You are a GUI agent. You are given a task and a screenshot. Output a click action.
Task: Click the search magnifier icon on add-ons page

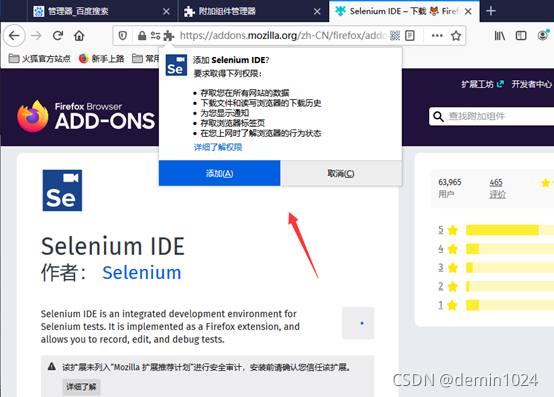click(x=438, y=117)
